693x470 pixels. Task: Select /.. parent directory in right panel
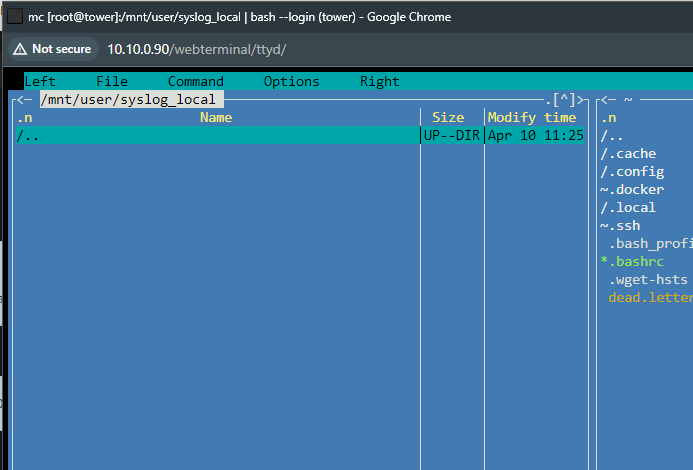tap(612, 136)
